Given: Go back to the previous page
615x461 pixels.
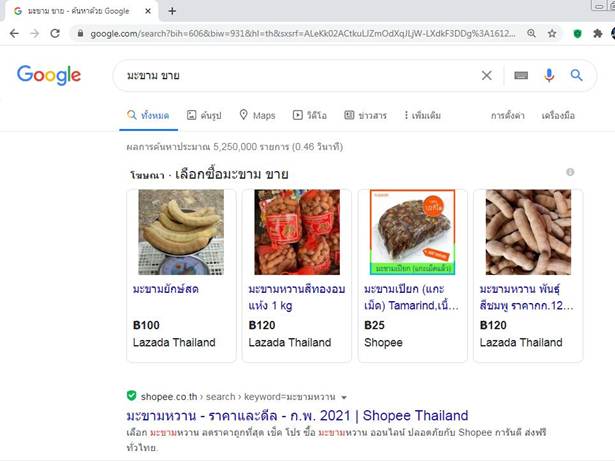Looking at the screenshot, I should click(x=14, y=34).
